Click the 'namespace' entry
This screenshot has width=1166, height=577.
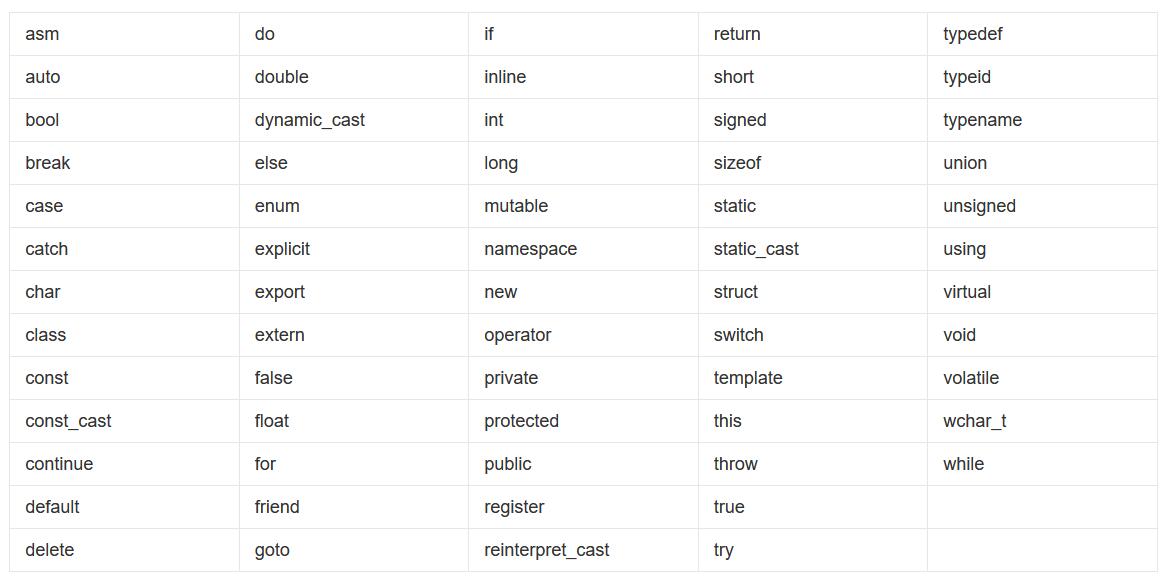530,249
